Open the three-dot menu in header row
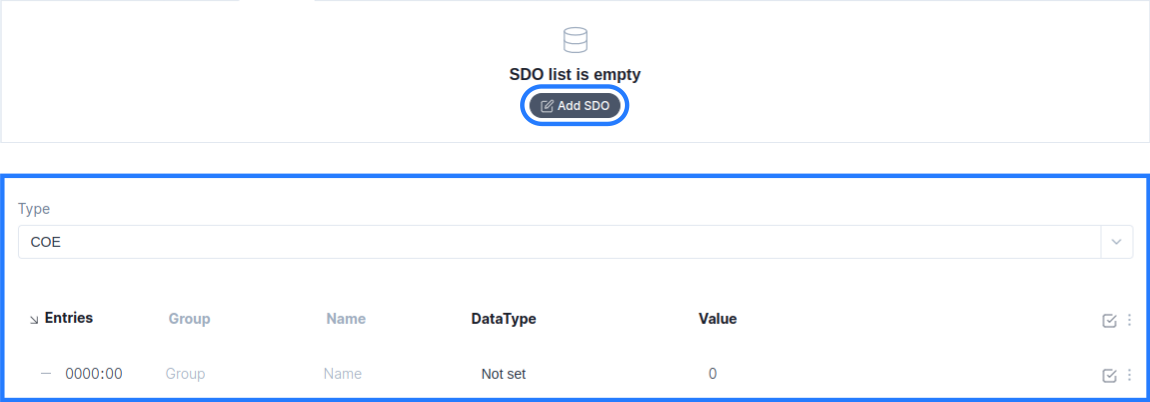Viewport: 1150px width, 402px height. [x=1129, y=320]
